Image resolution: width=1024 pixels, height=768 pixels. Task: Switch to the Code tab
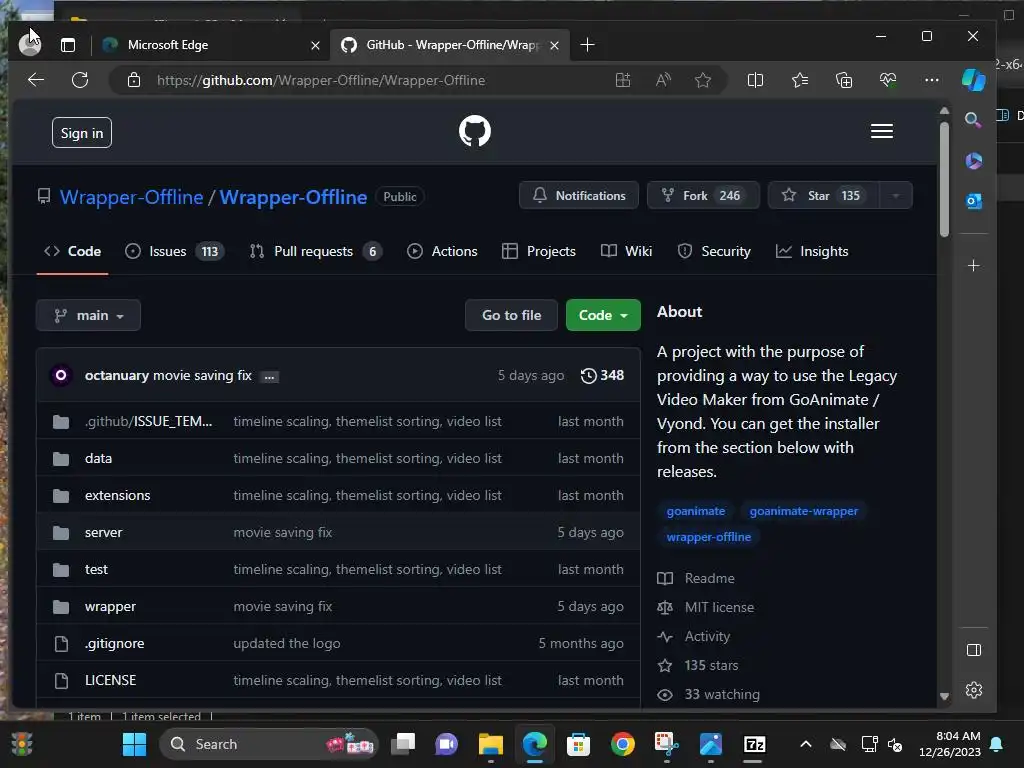click(x=72, y=251)
